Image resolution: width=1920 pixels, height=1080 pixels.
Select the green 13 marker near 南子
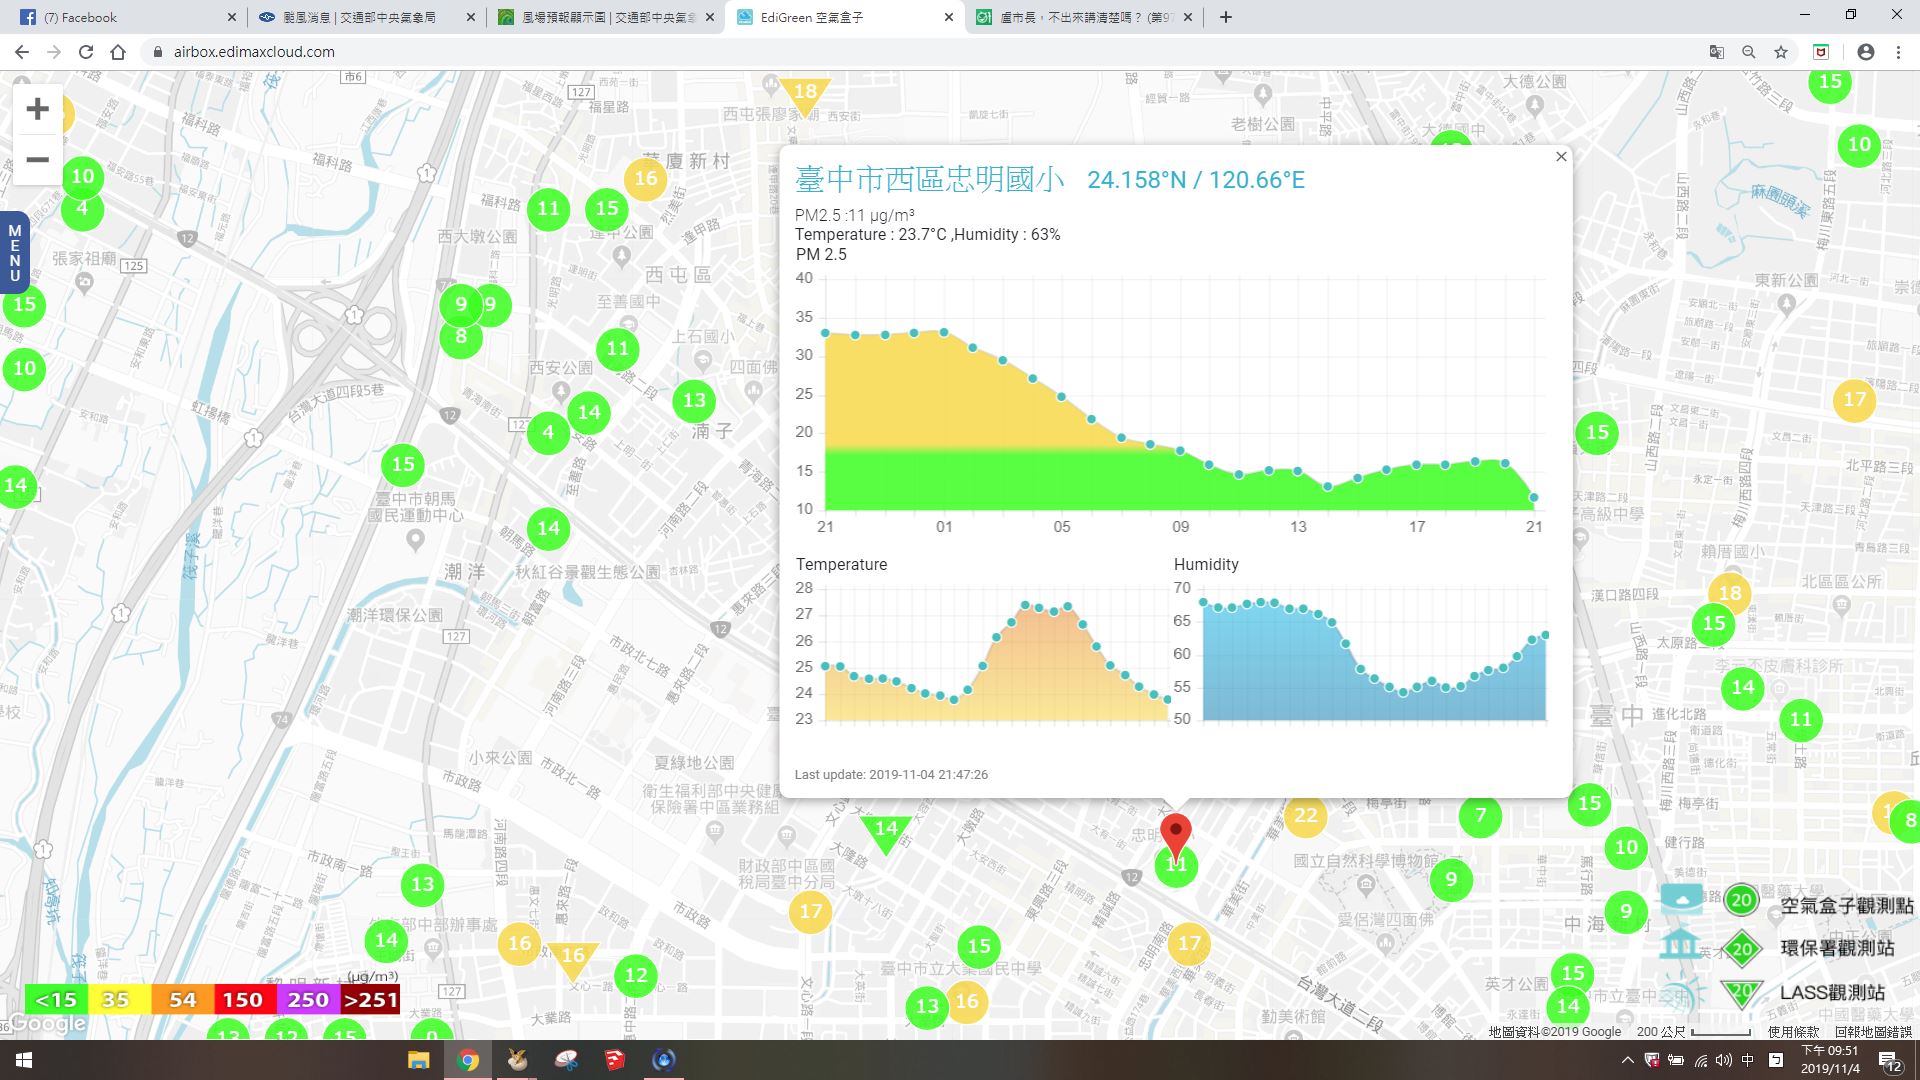click(x=694, y=400)
